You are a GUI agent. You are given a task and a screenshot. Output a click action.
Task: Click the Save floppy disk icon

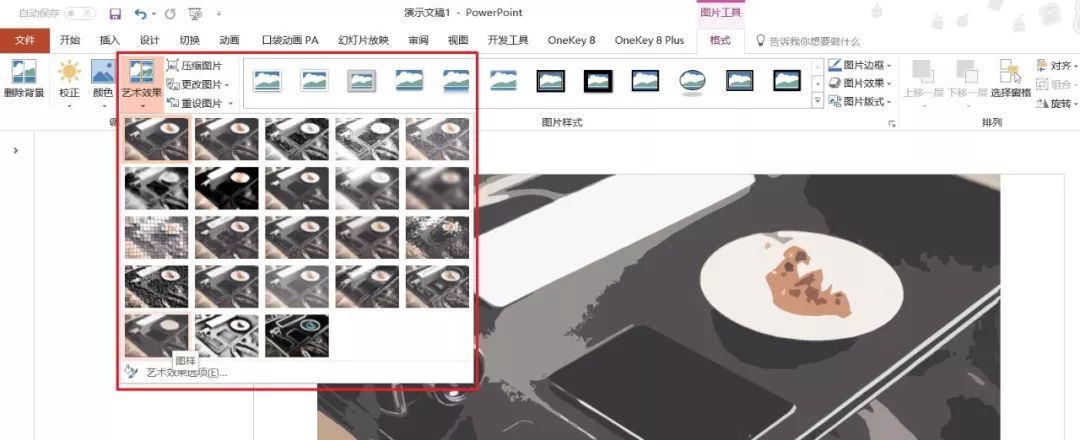[116, 13]
